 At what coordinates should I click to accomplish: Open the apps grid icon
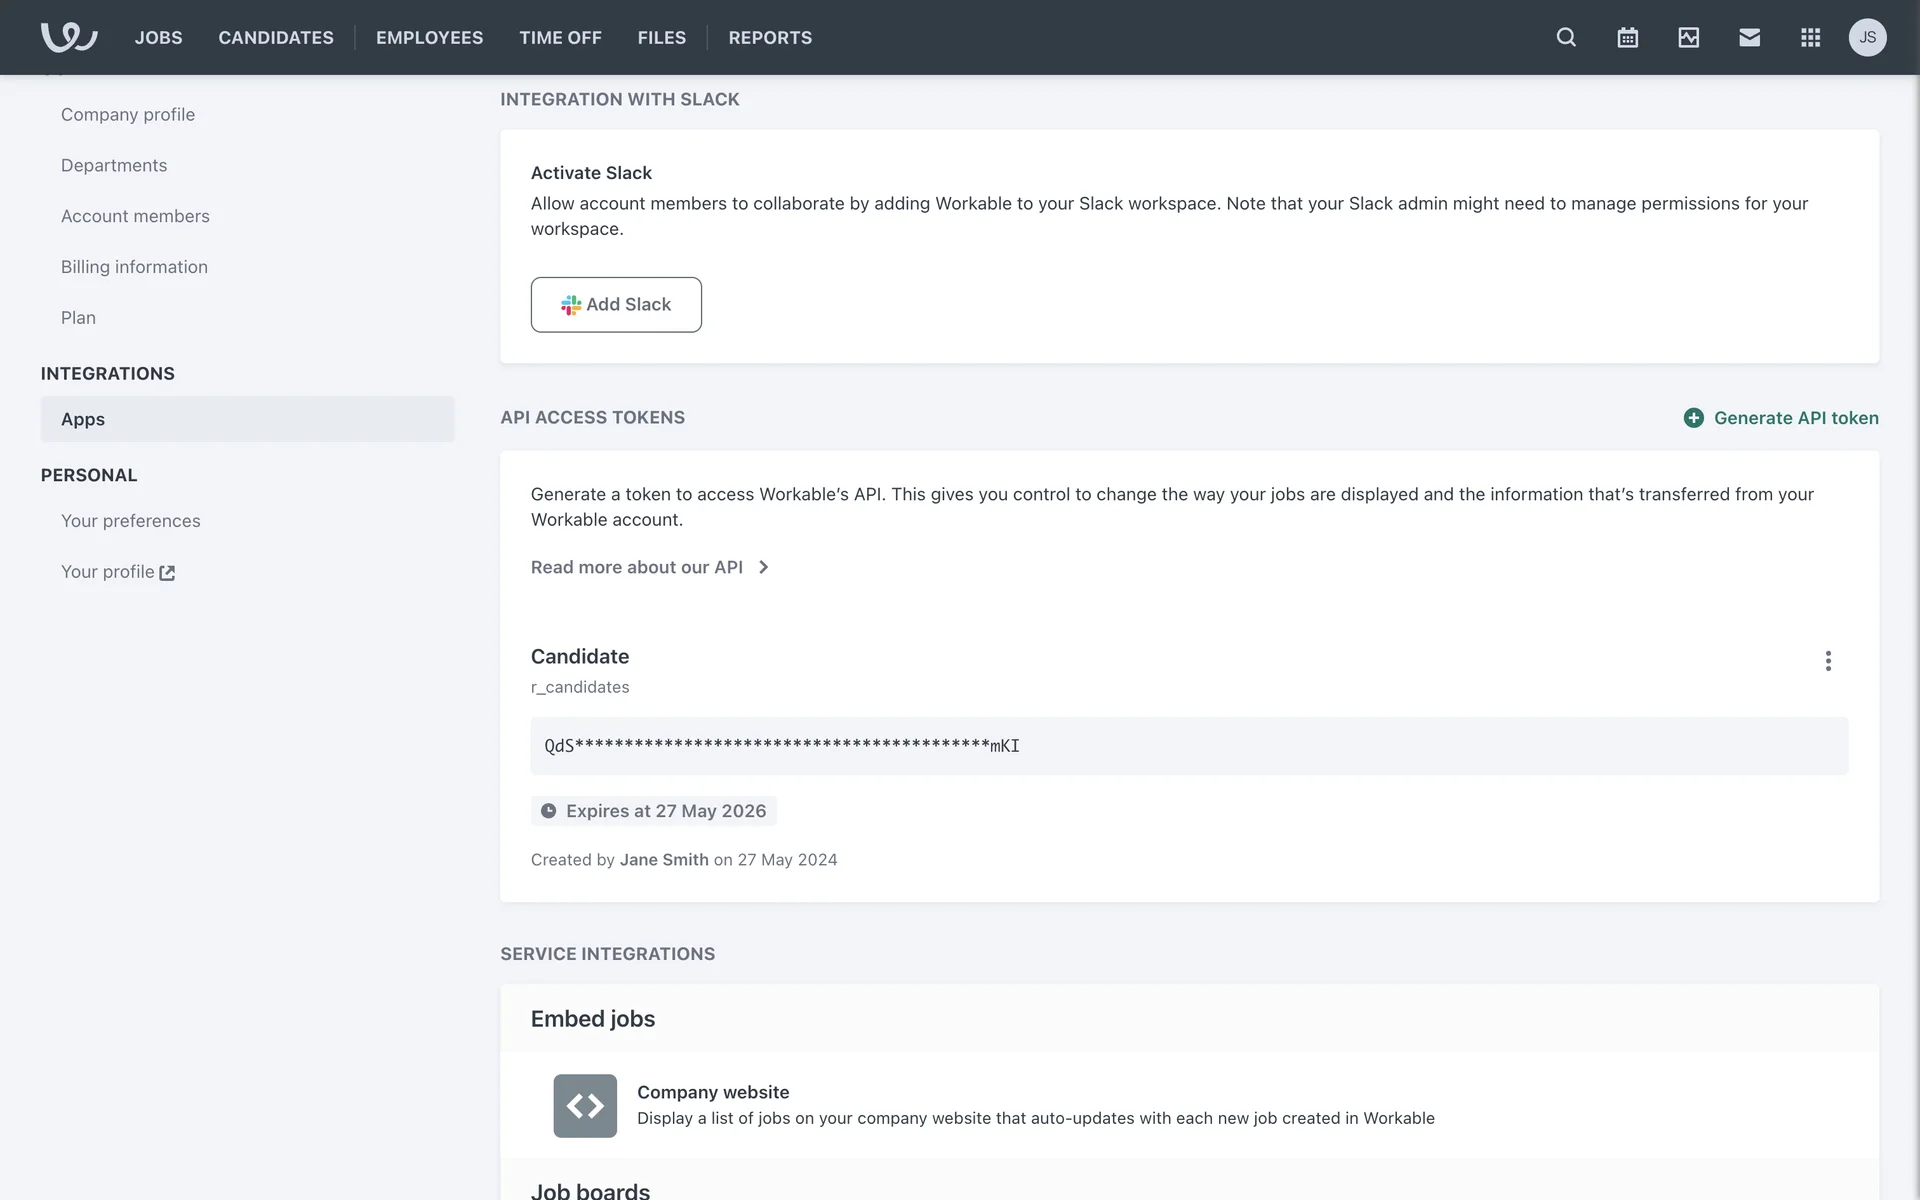(x=1810, y=37)
